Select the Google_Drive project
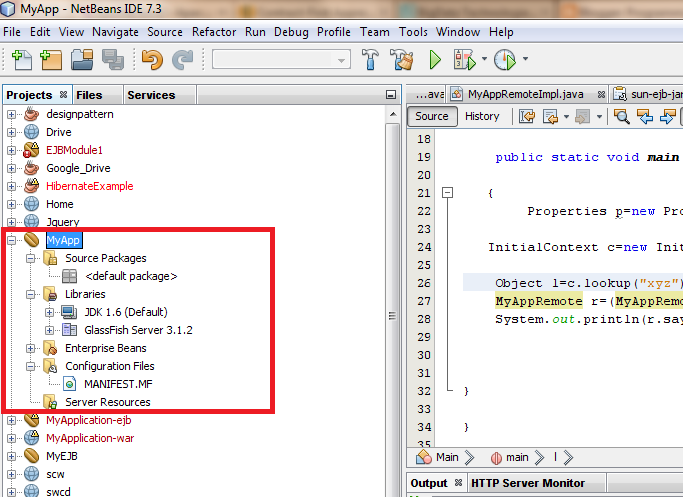This screenshot has height=497, width=683. tap(78, 168)
